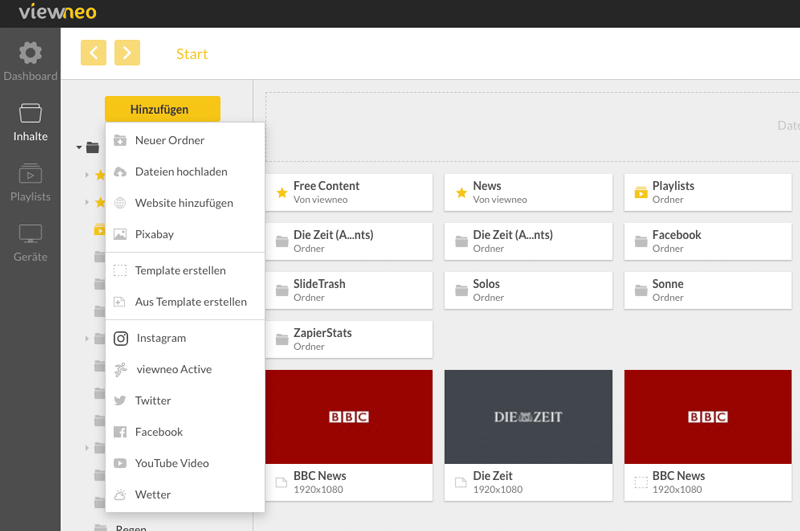The height and width of the screenshot is (531, 800).
Task: Go back with the left arrow button
Action: tap(93, 53)
